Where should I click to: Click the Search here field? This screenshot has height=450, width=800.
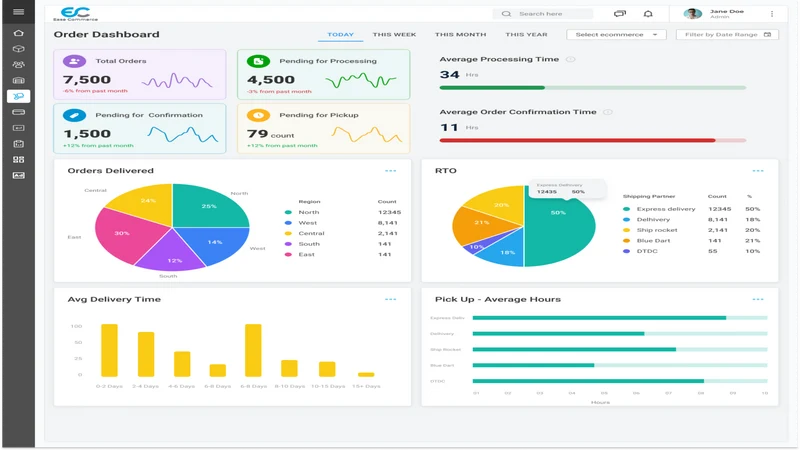[543, 14]
